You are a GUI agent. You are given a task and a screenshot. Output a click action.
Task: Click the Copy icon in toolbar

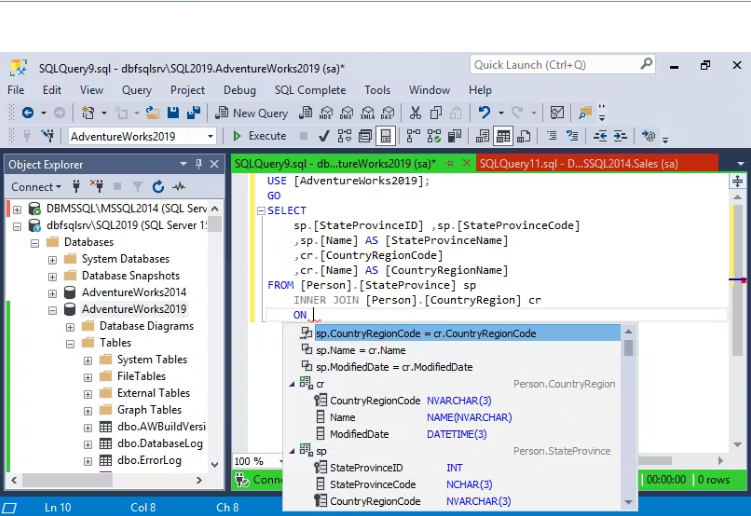click(436, 113)
